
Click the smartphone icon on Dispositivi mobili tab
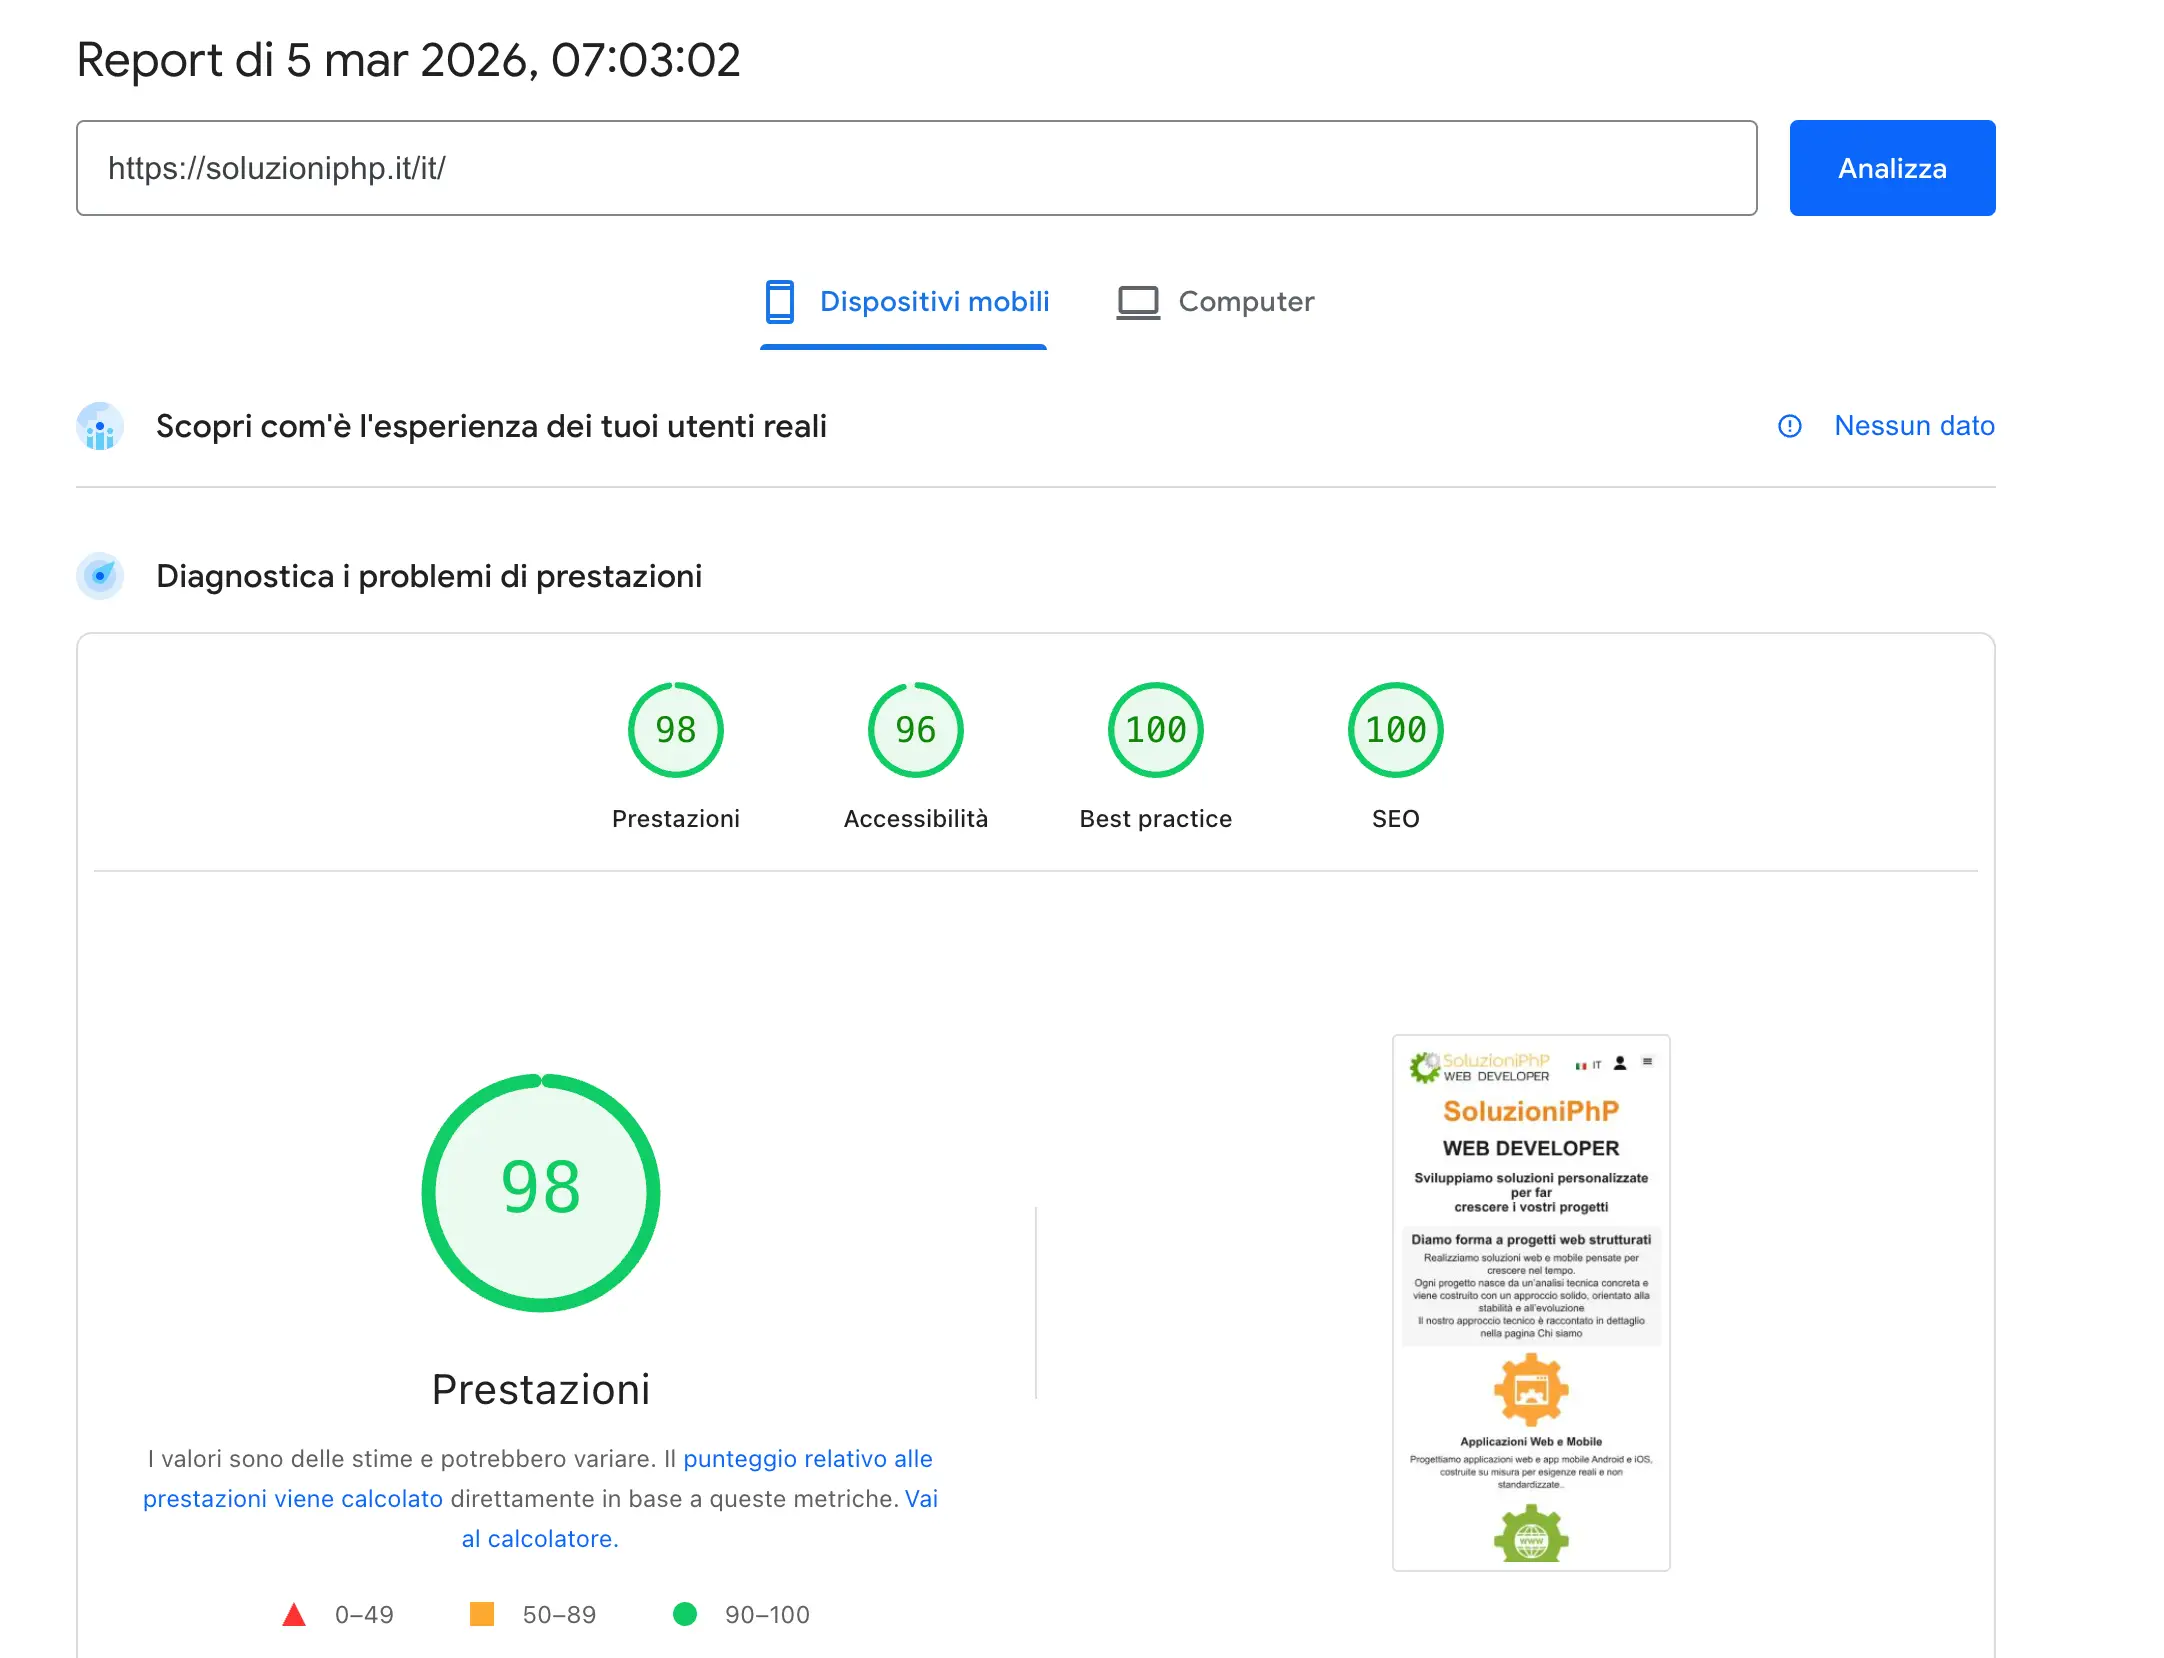tap(779, 302)
